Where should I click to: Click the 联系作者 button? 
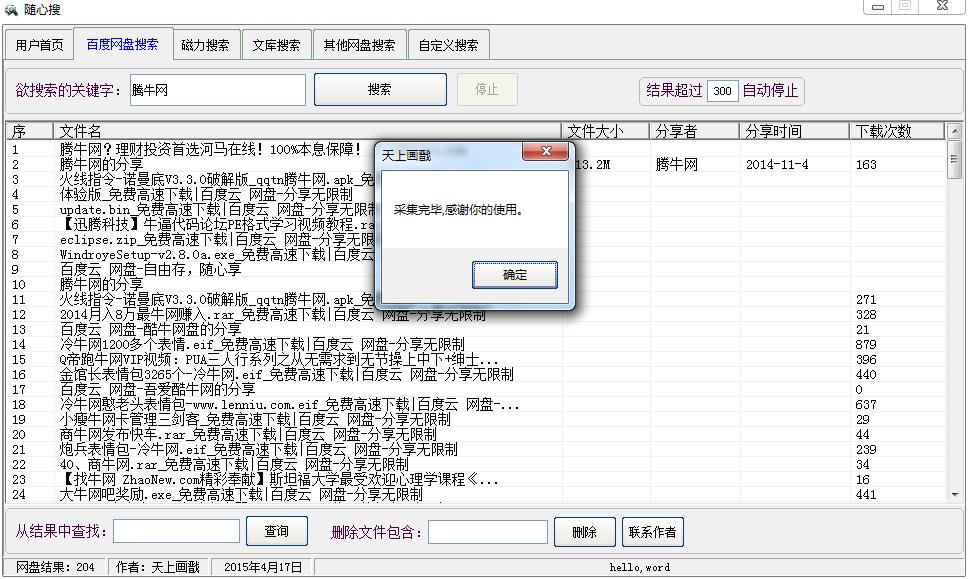pos(652,532)
